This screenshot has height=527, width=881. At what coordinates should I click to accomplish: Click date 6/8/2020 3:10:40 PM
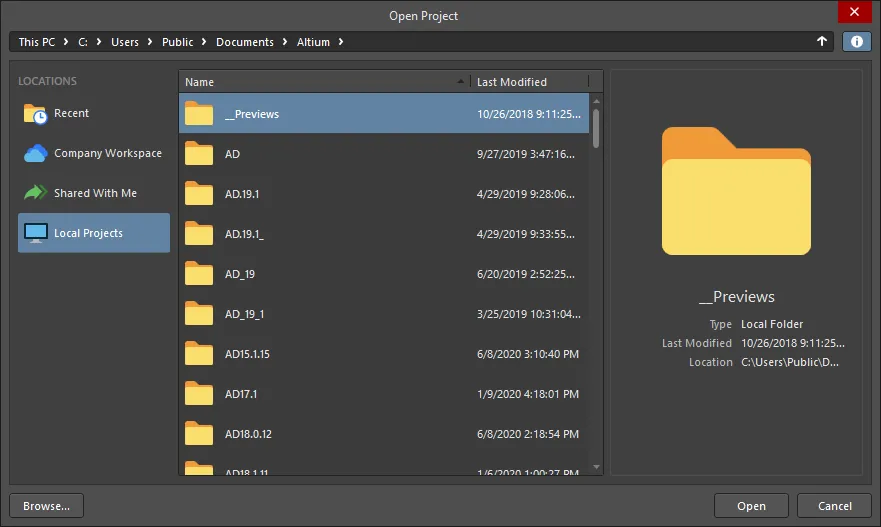click(528, 354)
